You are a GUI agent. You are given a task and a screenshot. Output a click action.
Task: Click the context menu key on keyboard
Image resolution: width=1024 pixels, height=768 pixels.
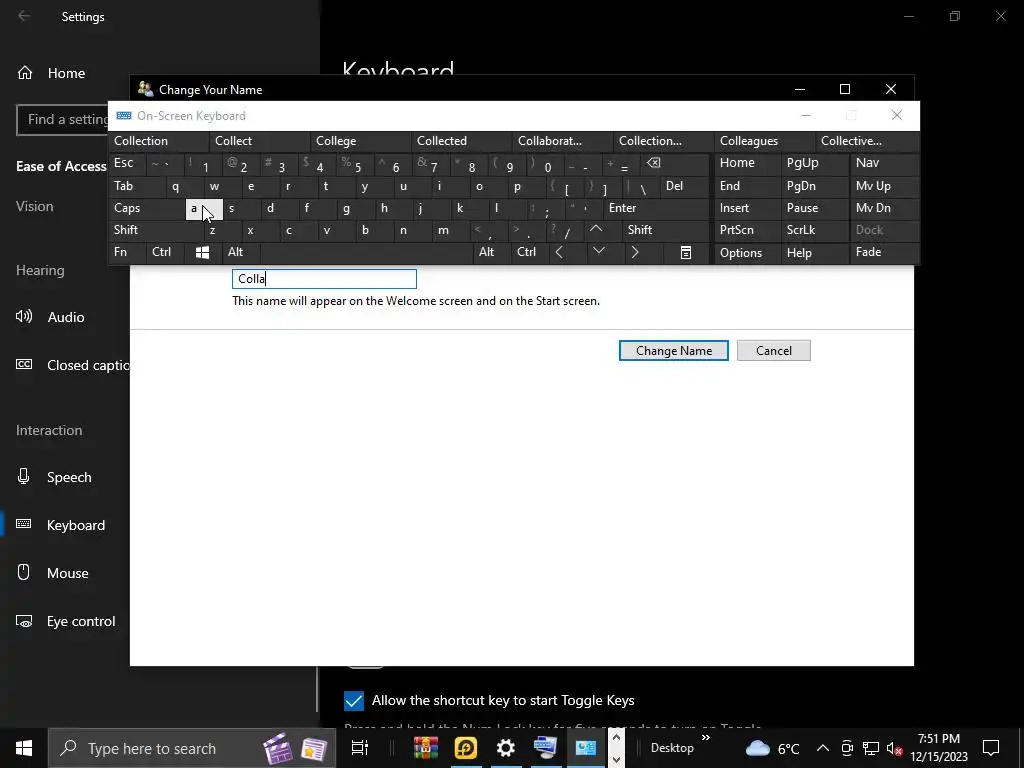685,253
